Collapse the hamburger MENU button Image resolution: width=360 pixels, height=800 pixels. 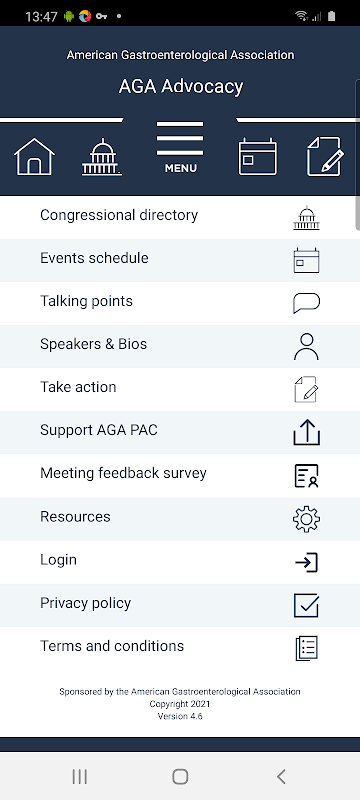tap(180, 147)
